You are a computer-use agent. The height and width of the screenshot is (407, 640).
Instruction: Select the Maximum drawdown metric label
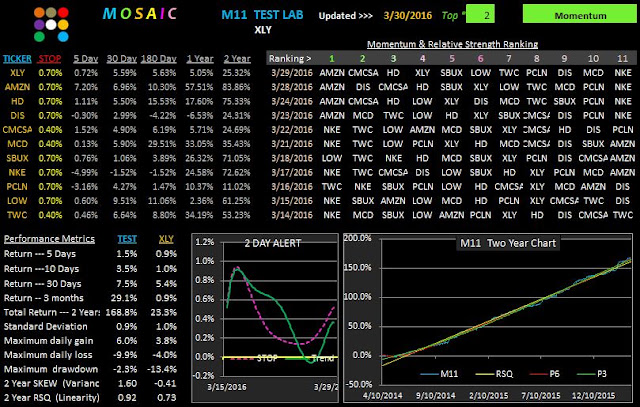click(x=51, y=369)
